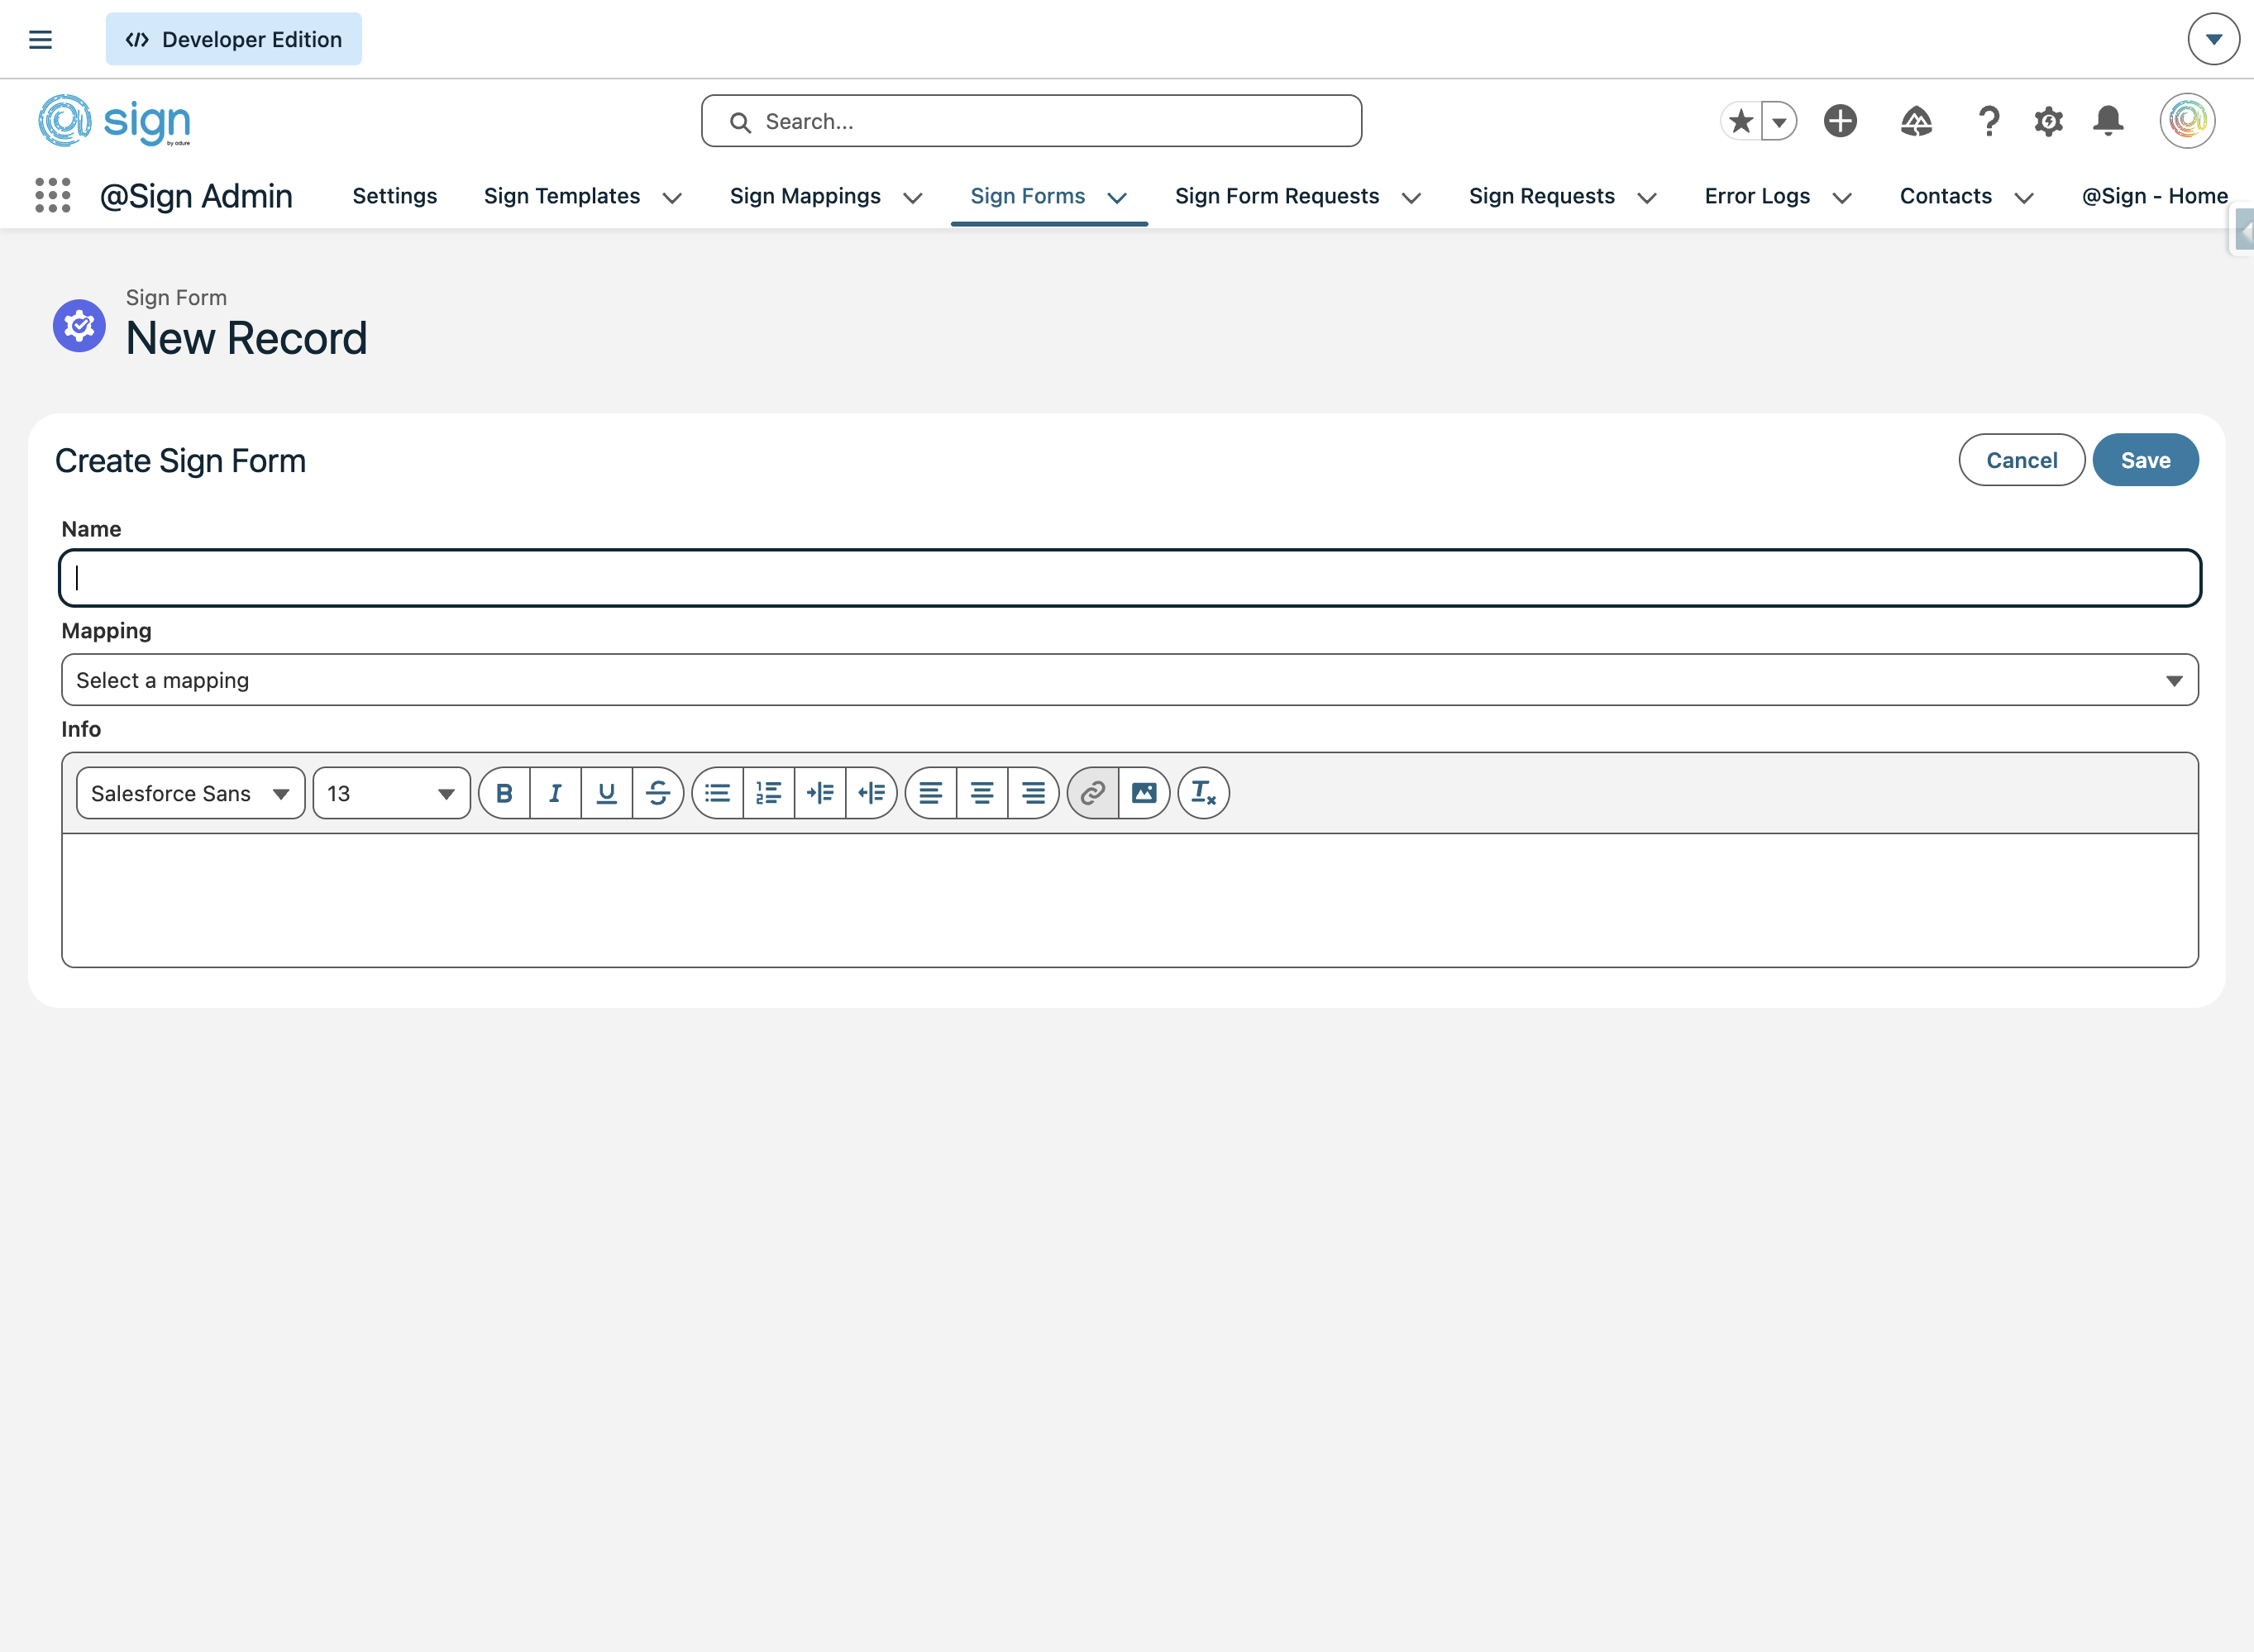Open the Sign Templates tab
2254x1652 pixels.
tap(561, 196)
